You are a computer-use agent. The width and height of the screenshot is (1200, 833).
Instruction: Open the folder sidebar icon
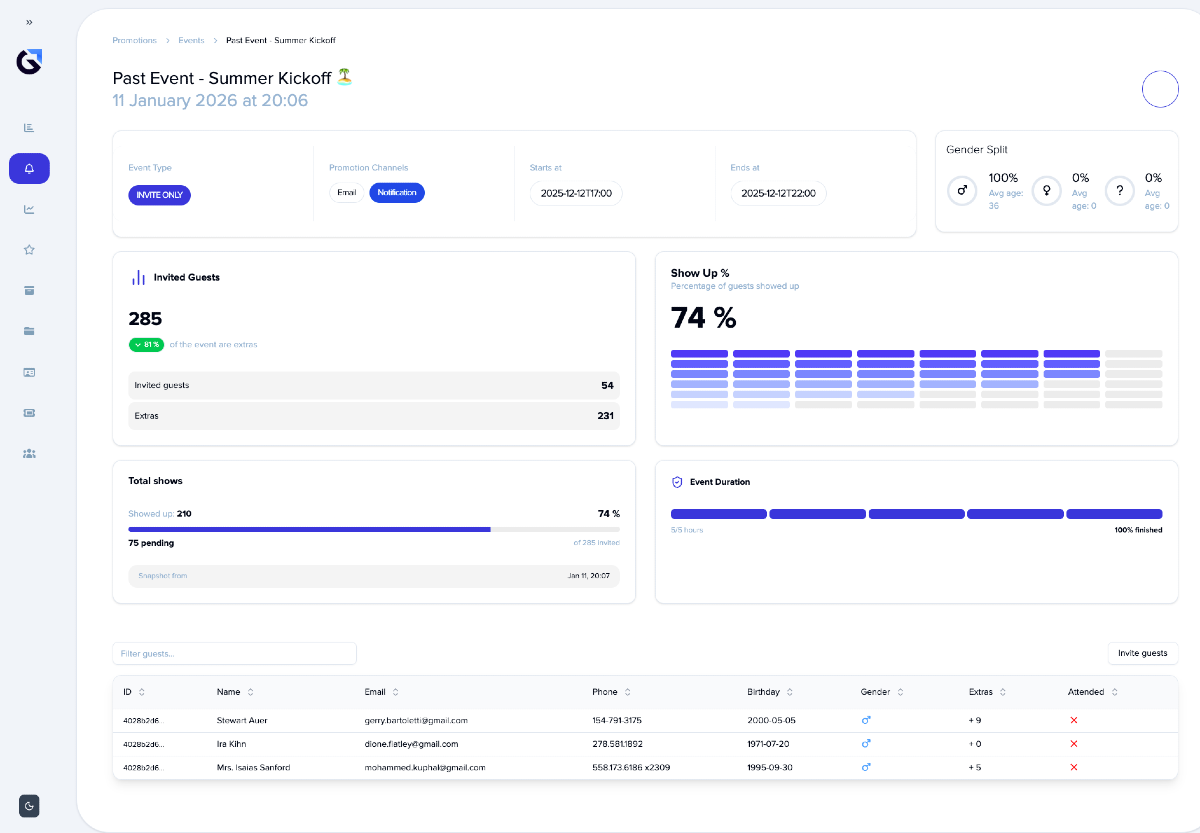click(29, 331)
